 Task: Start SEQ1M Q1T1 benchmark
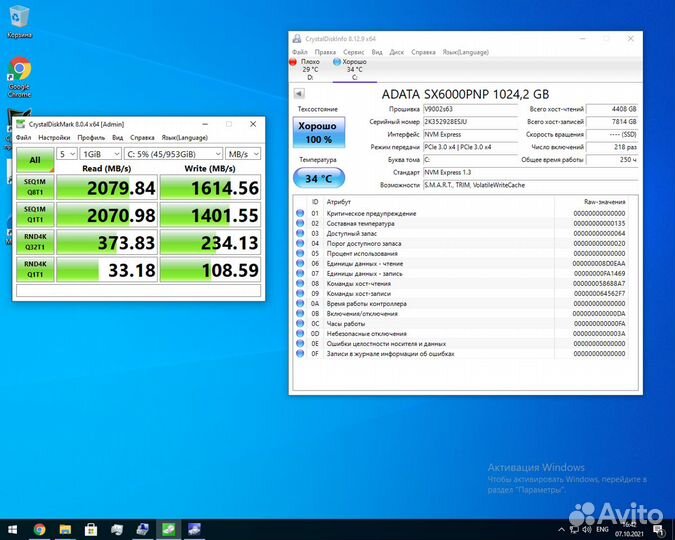[x=35, y=214]
